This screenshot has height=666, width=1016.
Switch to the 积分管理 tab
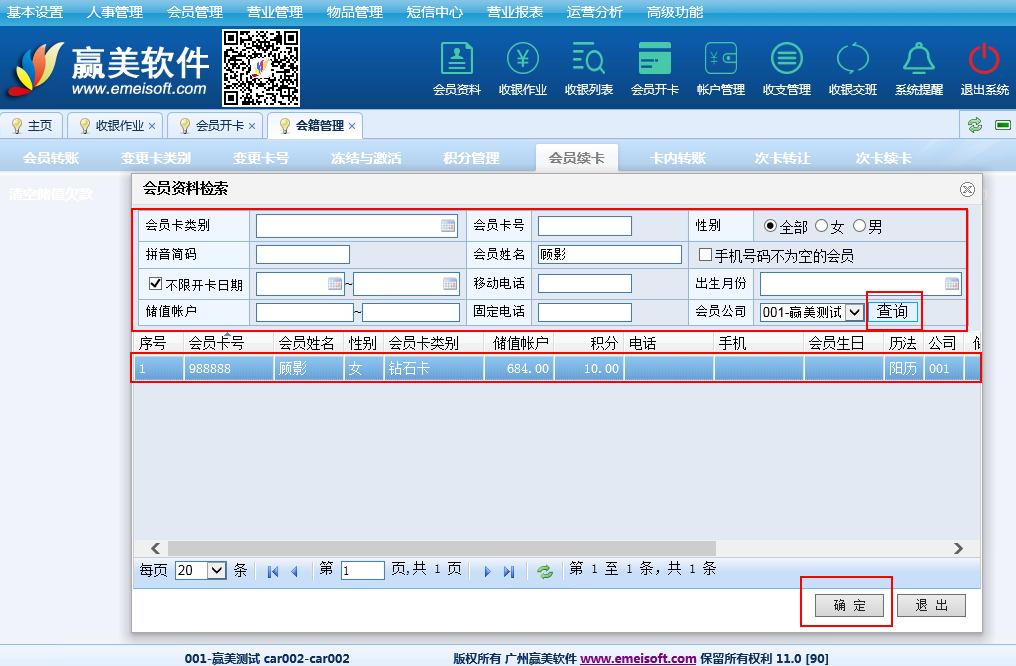click(x=471, y=158)
